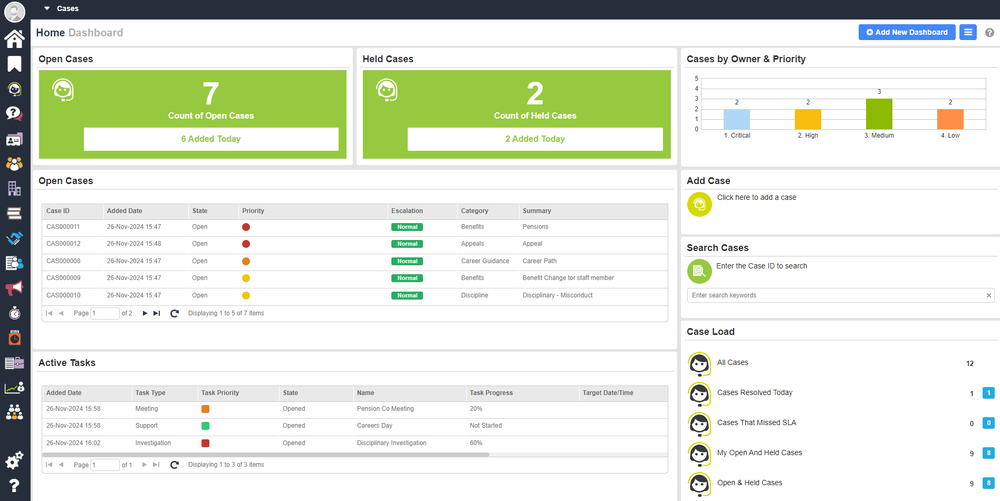Open the contact ID card icon in sidebar
This screenshot has width=1000, height=501.
click(x=14, y=139)
